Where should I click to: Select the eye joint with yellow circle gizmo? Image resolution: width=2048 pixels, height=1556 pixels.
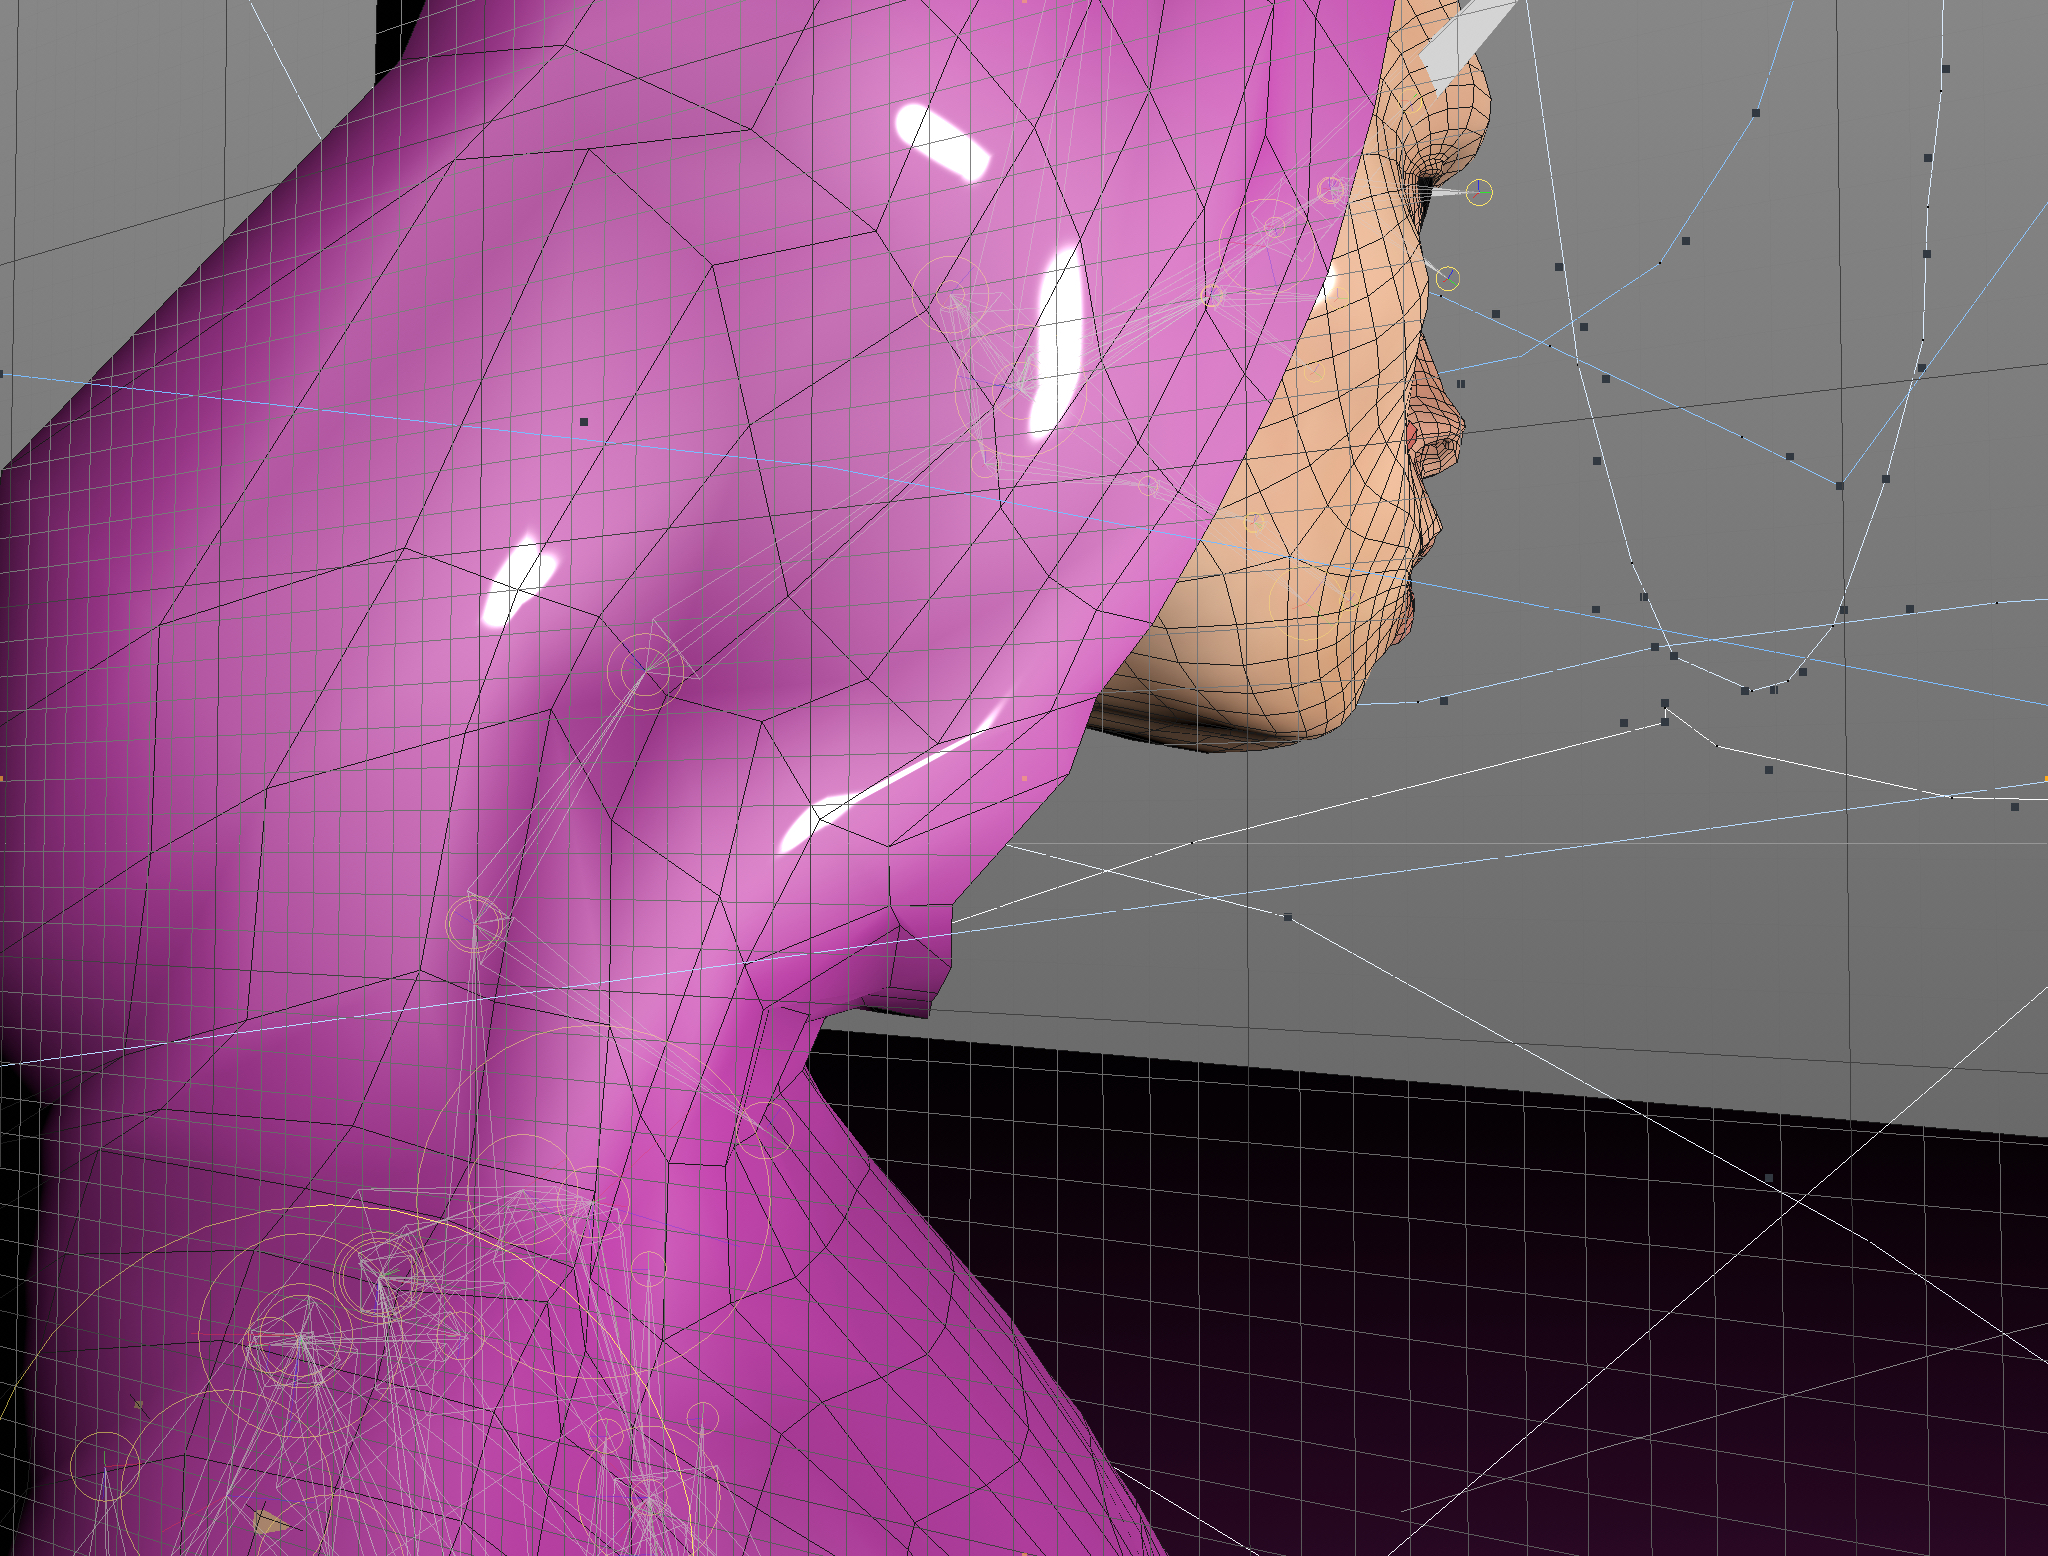point(1479,192)
